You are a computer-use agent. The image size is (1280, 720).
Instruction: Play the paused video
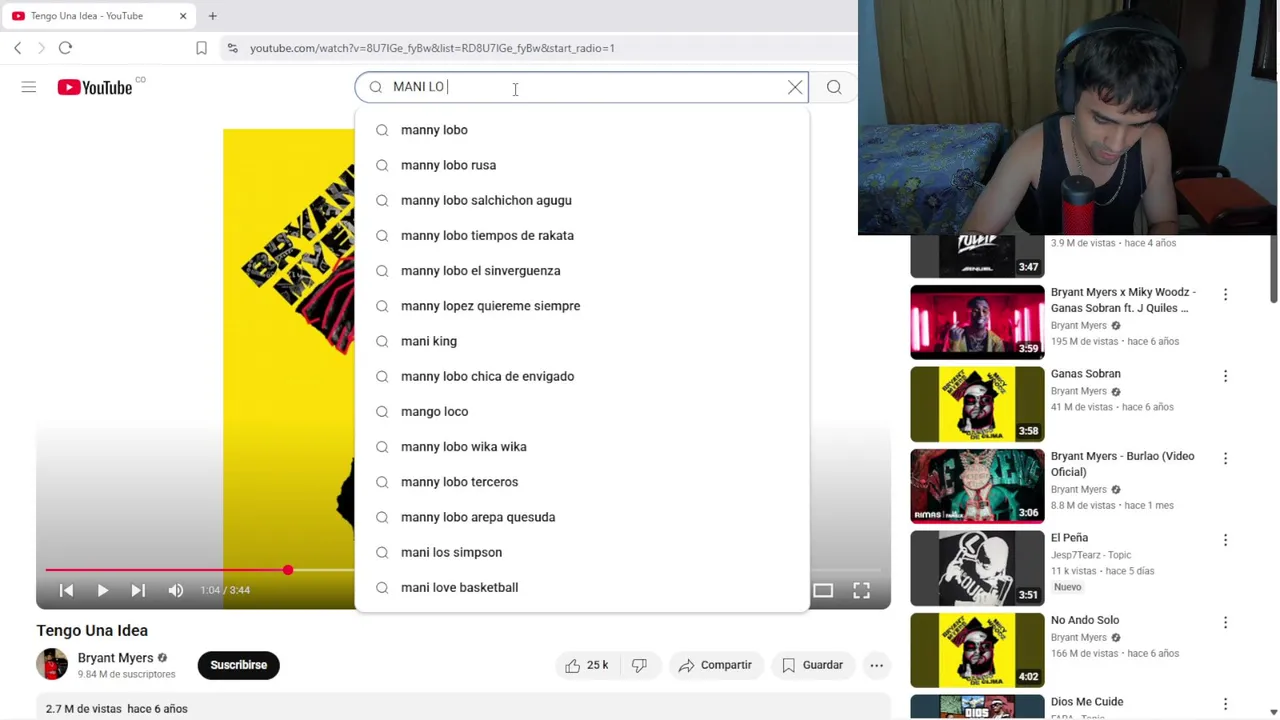pos(102,590)
